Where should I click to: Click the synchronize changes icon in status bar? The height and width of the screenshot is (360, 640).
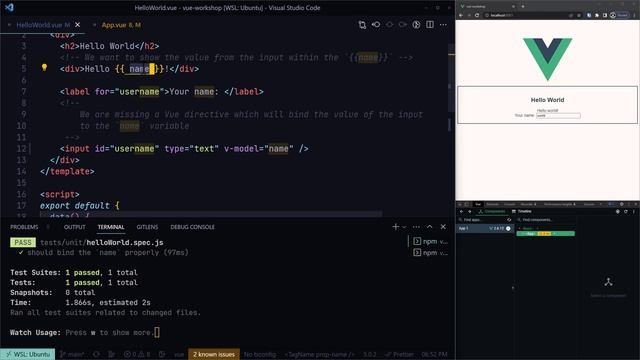pos(96,354)
